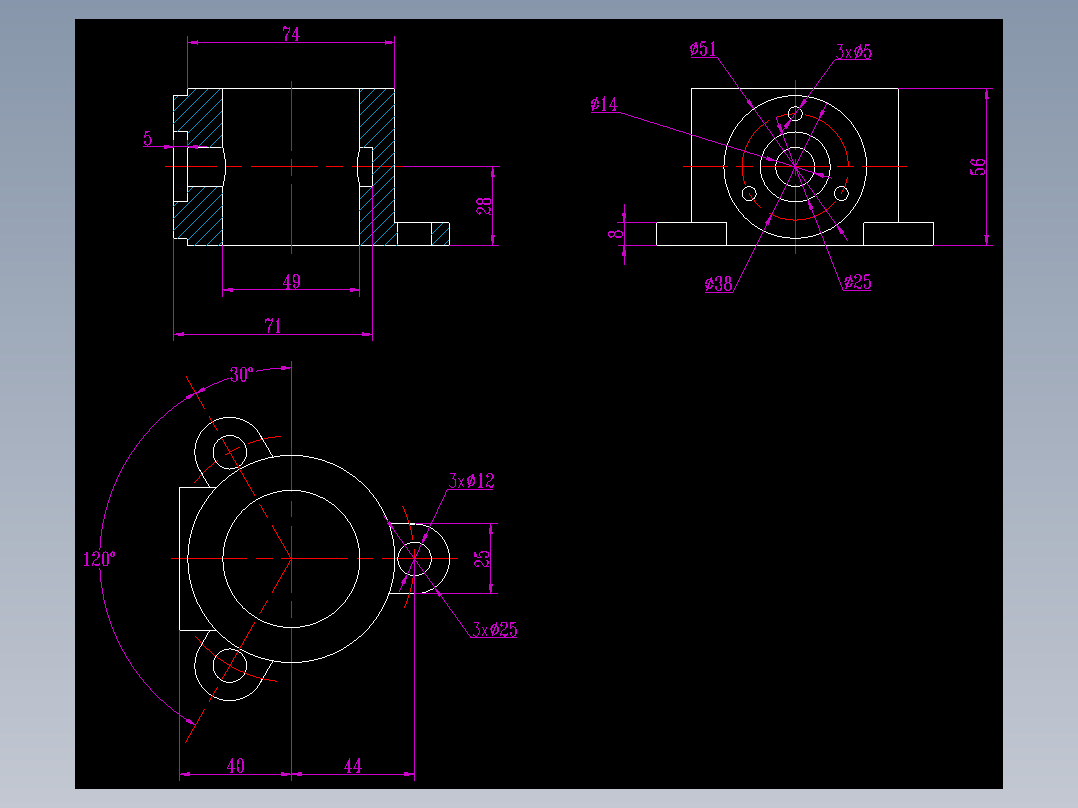Screen dimensions: 1078x808
Task: Select the 49 inner width dimension
Action: pos(292,281)
